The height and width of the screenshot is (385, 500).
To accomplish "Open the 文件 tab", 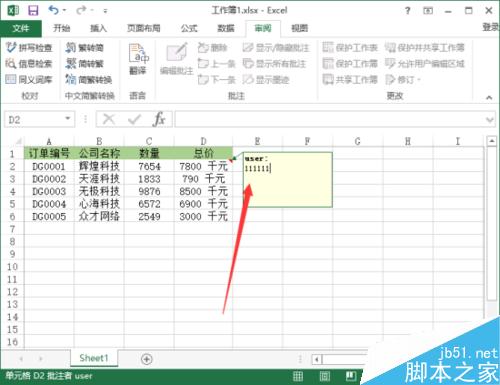I will pos(21,29).
